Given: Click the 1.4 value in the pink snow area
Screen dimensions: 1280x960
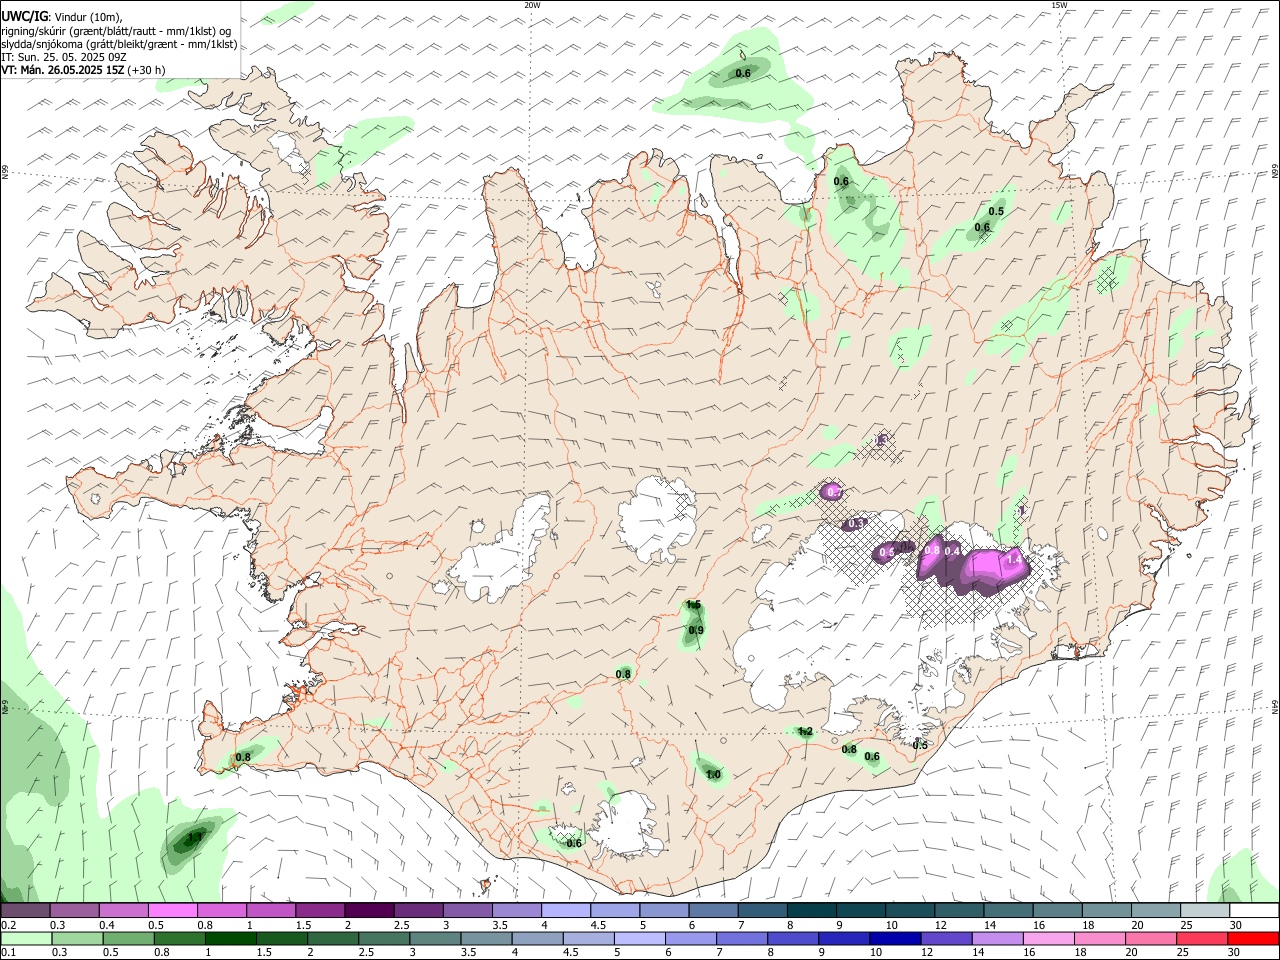Looking at the screenshot, I should coord(1014,560).
